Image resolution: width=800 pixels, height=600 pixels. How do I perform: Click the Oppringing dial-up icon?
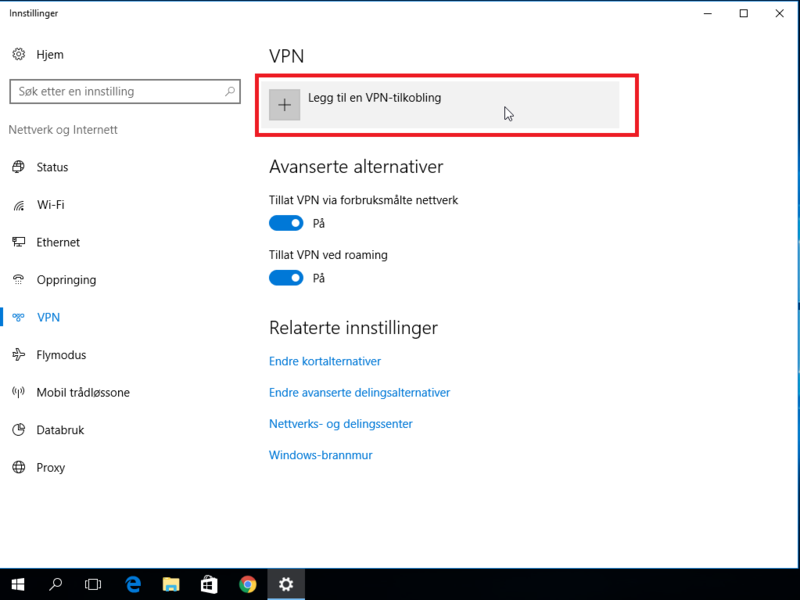[x=18, y=280]
